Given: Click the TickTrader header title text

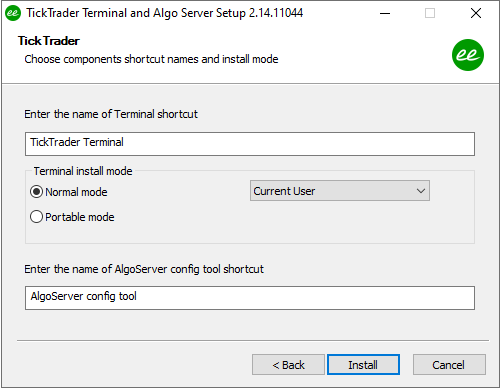Looking at the screenshot, I should (x=49, y=41).
